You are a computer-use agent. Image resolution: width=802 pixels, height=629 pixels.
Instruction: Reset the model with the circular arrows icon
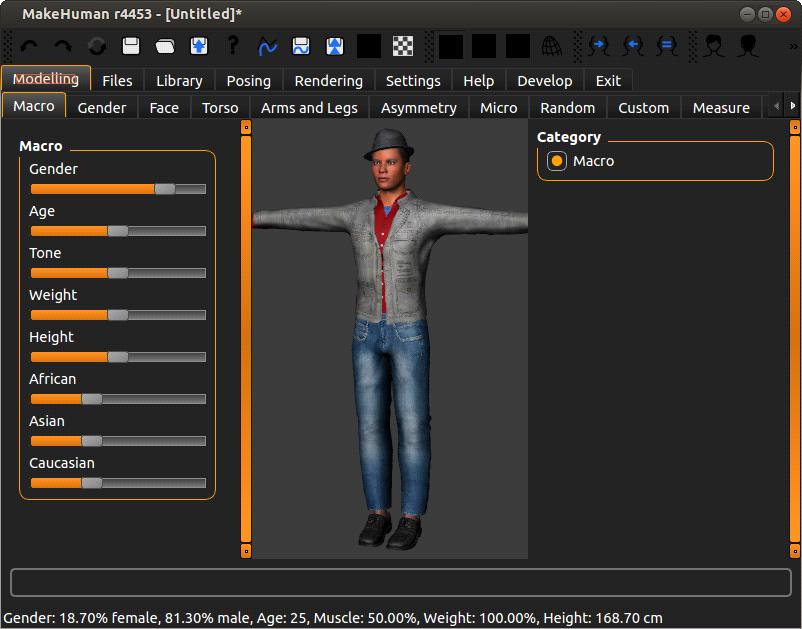[x=97, y=46]
